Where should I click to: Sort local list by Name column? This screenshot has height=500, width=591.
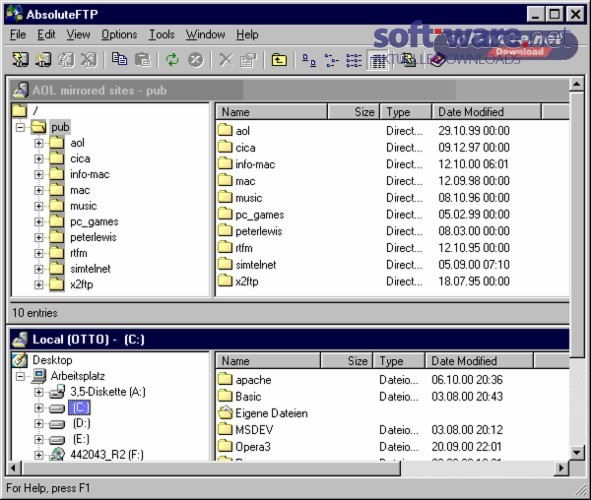pos(268,361)
